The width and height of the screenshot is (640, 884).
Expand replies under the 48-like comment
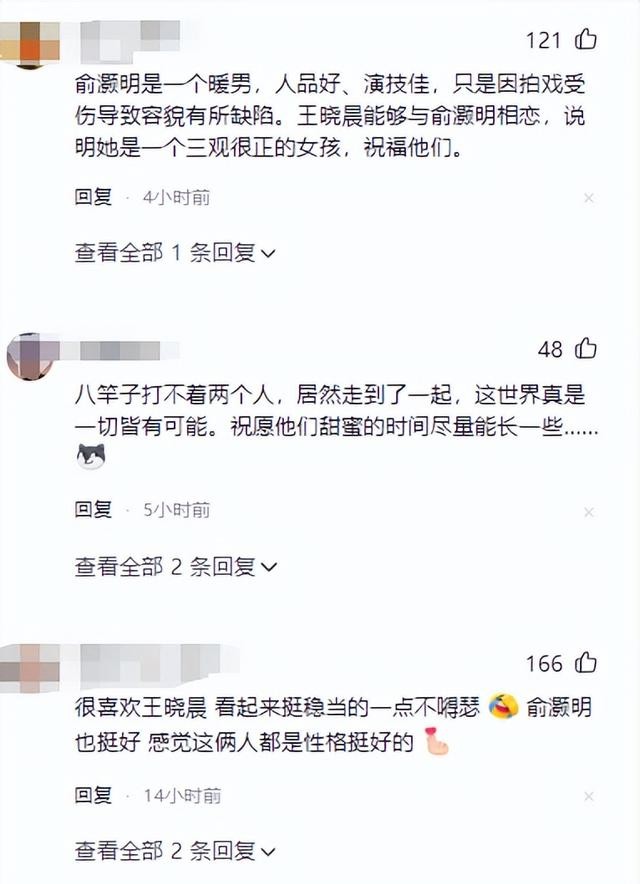[x=175, y=567]
